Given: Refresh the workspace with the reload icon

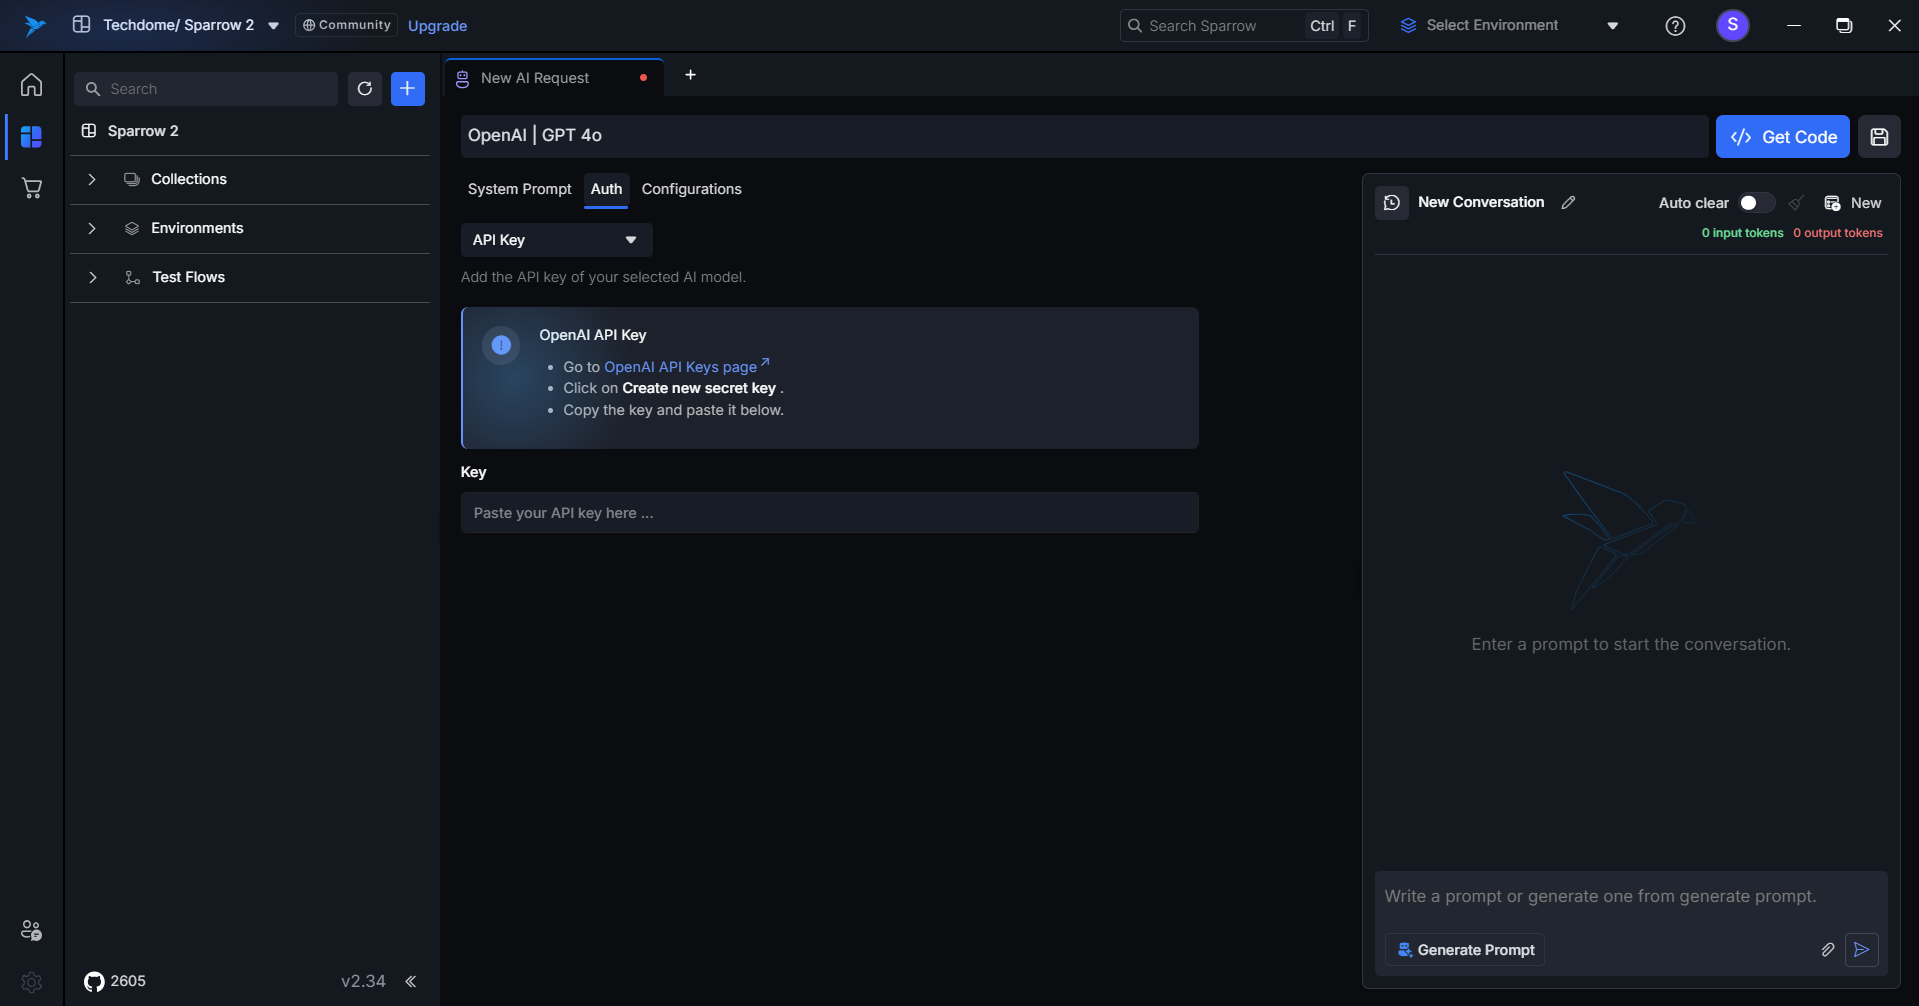Looking at the screenshot, I should pos(365,89).
